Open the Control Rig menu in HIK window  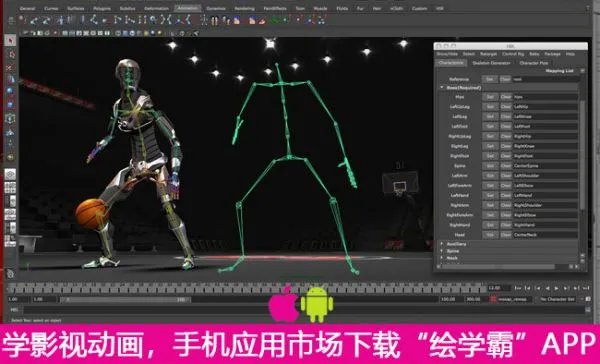[513, 54]
